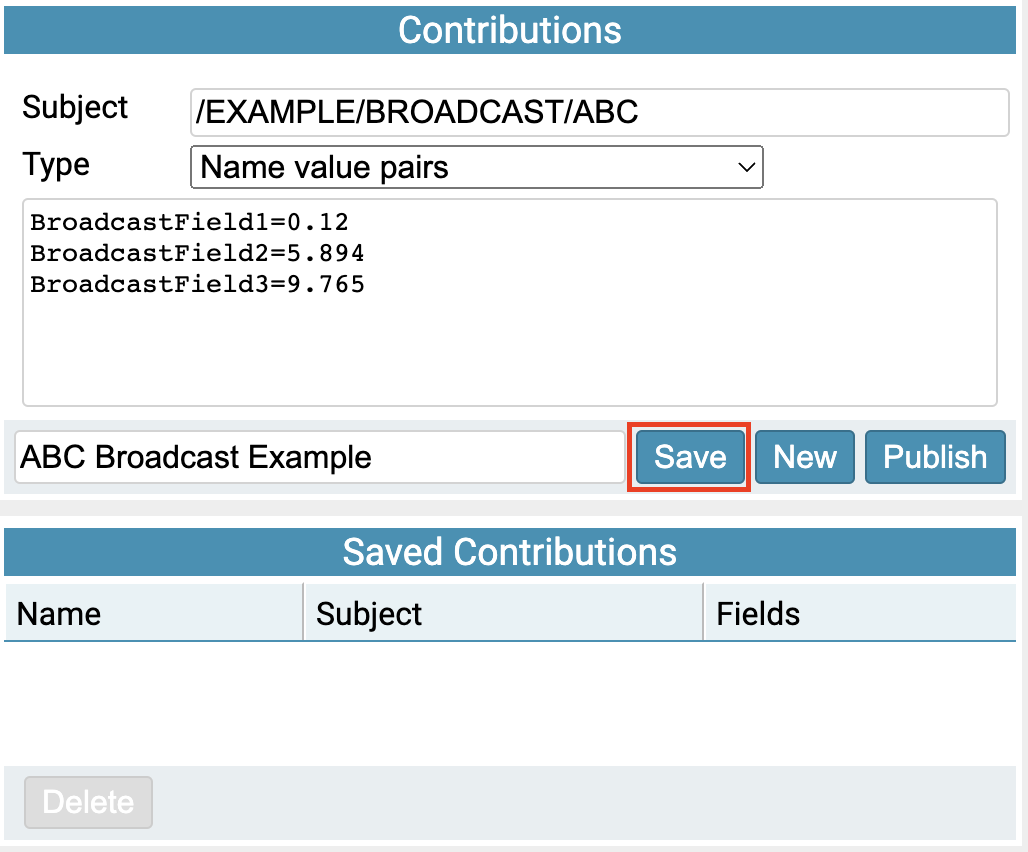
Task: Sort by the Name column header
Action: pyautogui.click(x=153, y=613)
